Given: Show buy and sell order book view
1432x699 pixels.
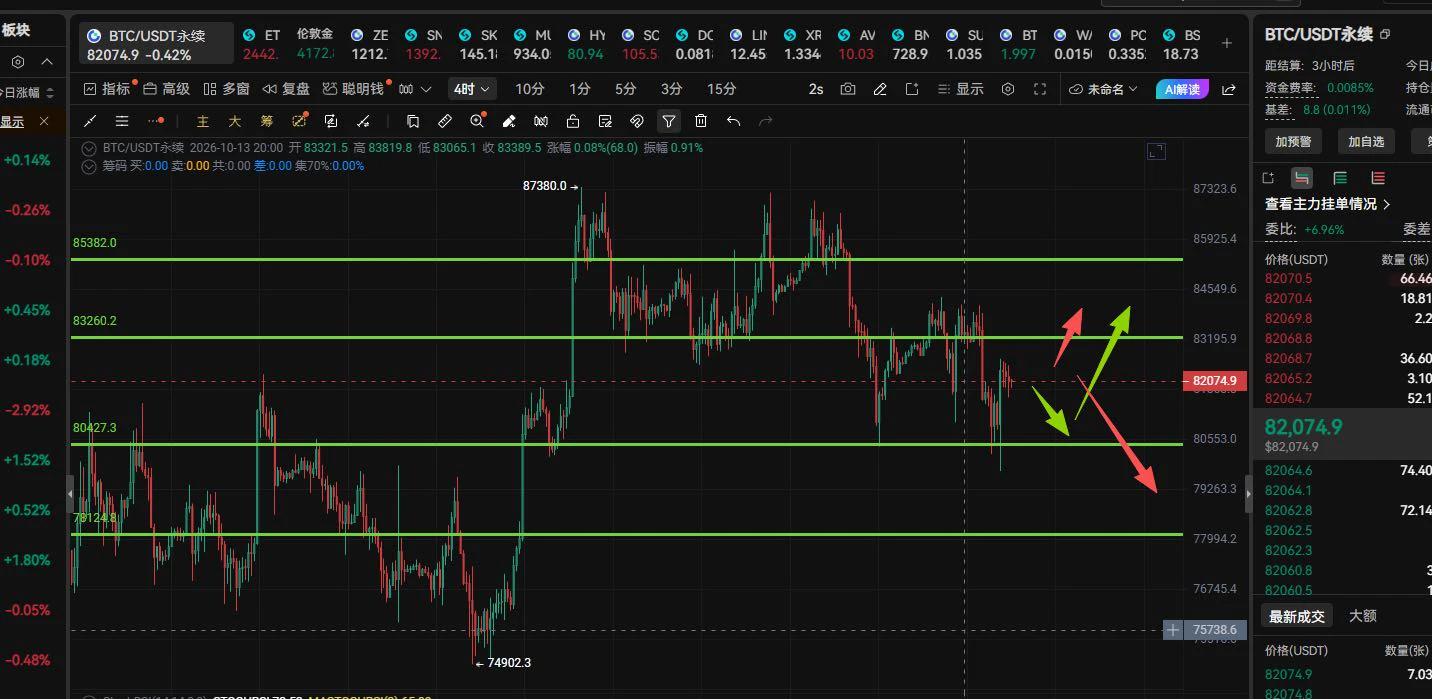Looking at the screenshot, I should tap(1302, 178).
